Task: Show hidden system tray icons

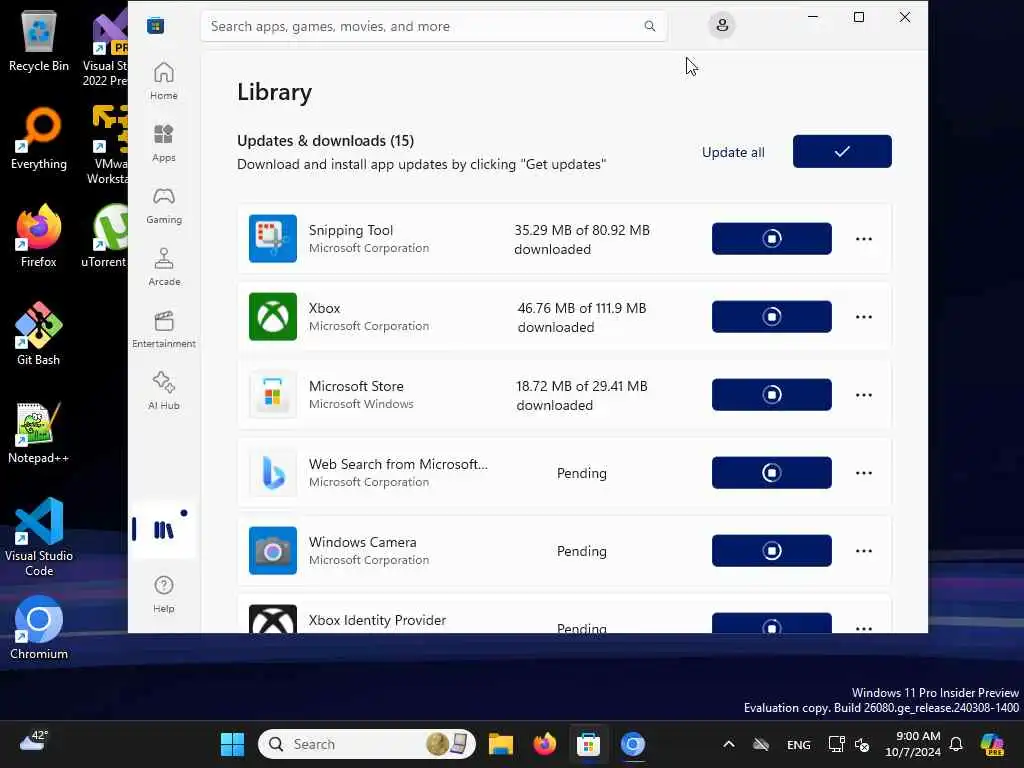Action: tap(729, 744)
